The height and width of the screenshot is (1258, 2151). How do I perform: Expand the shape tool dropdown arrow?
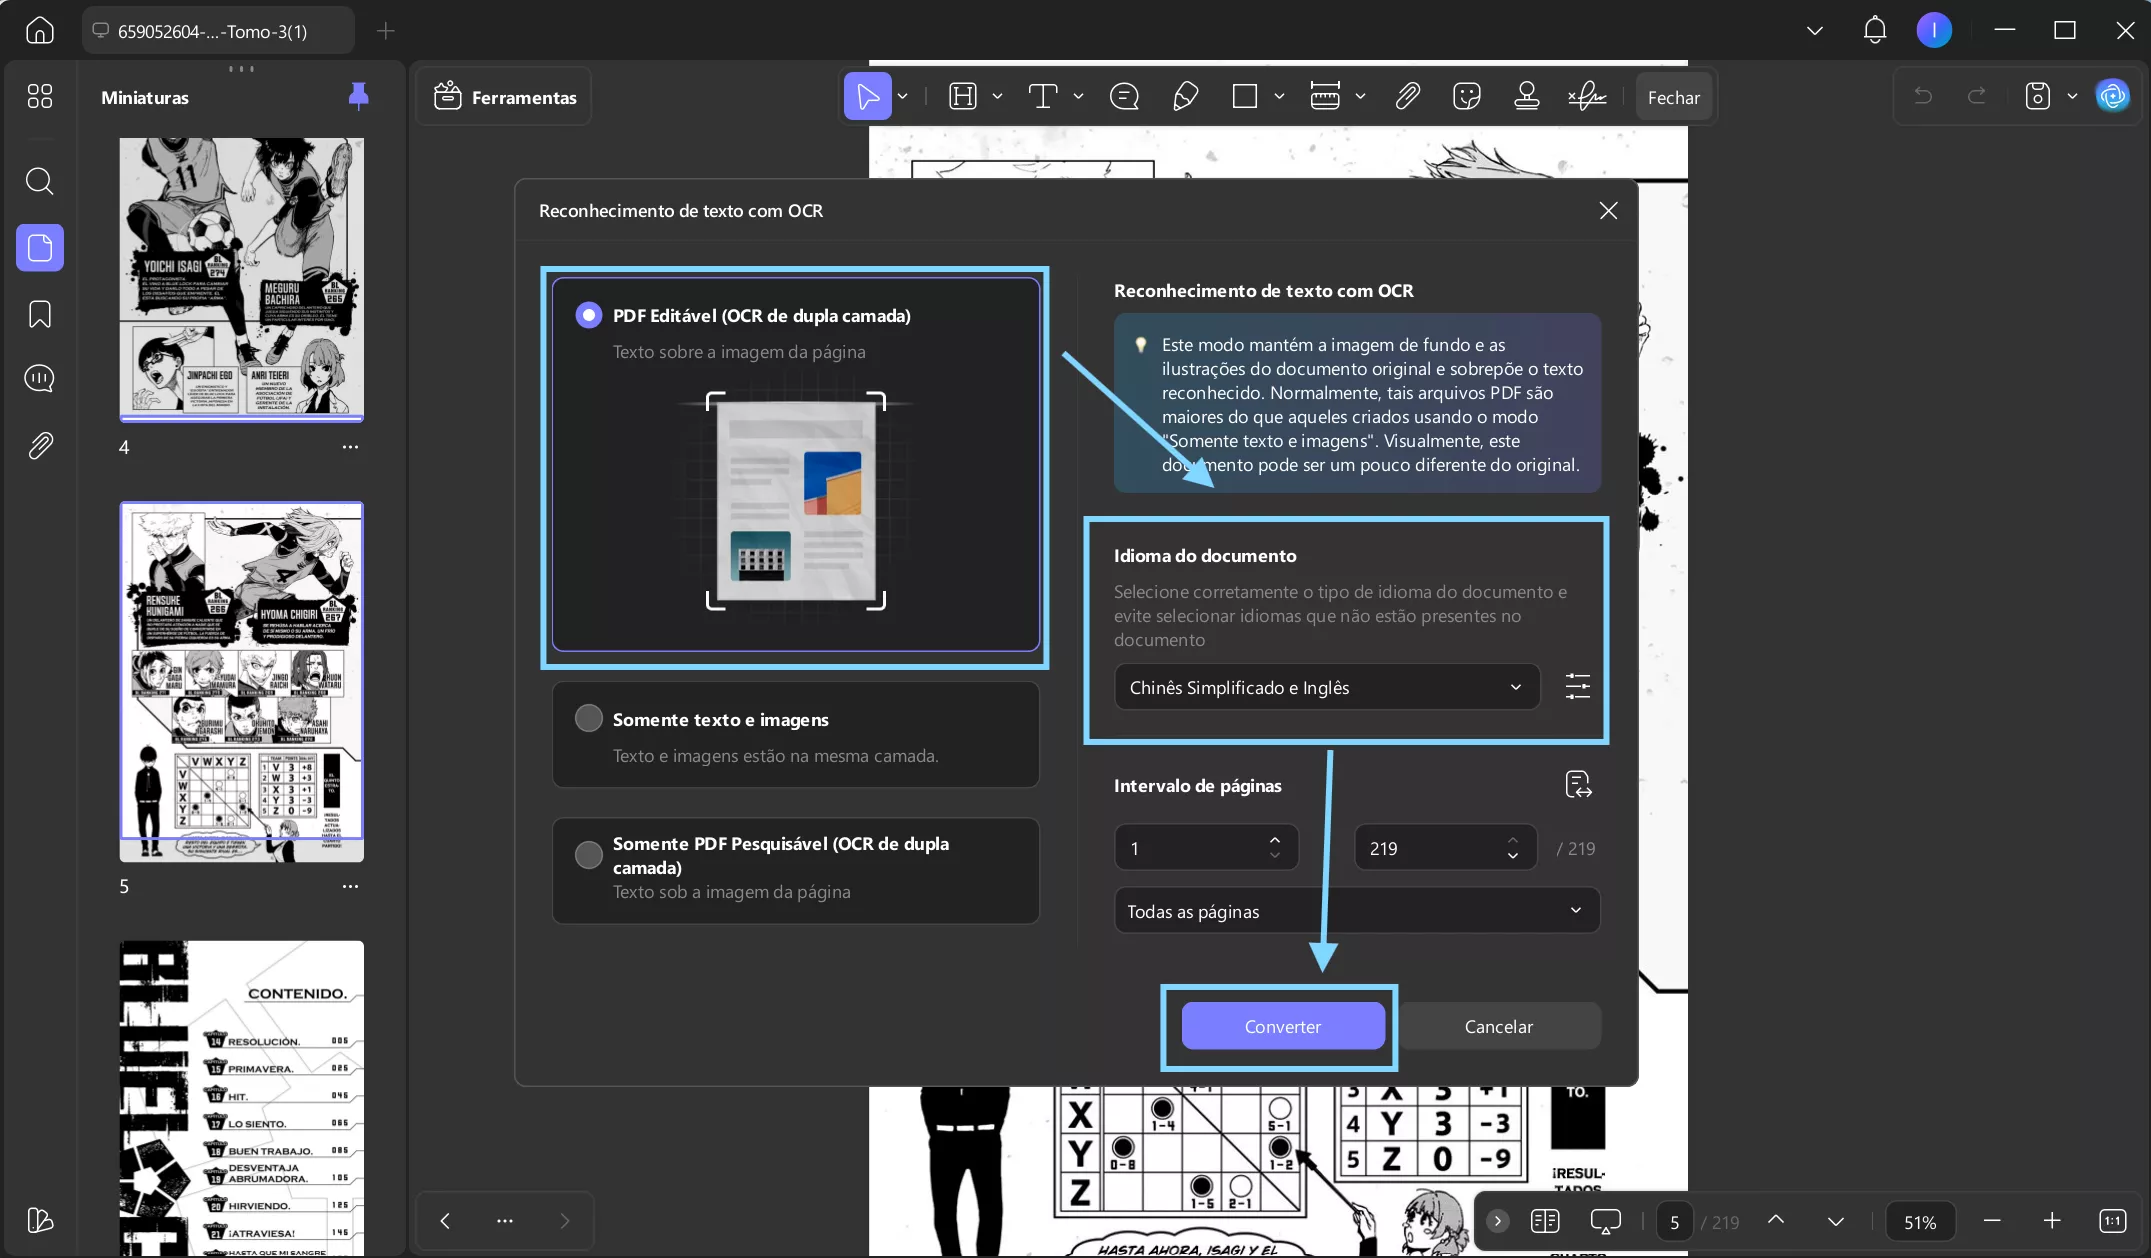1279,97
